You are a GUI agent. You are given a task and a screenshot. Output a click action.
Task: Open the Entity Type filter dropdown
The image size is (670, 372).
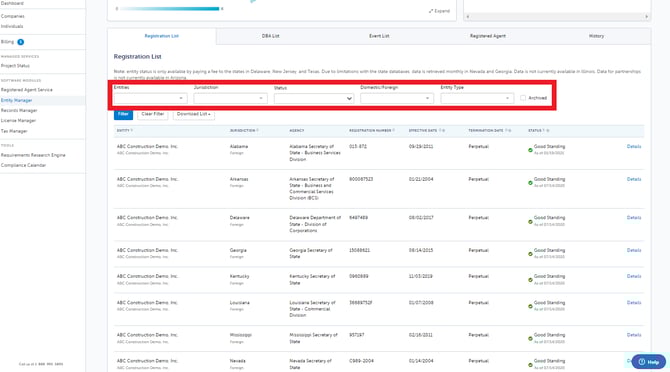click(x=477, y=98)
